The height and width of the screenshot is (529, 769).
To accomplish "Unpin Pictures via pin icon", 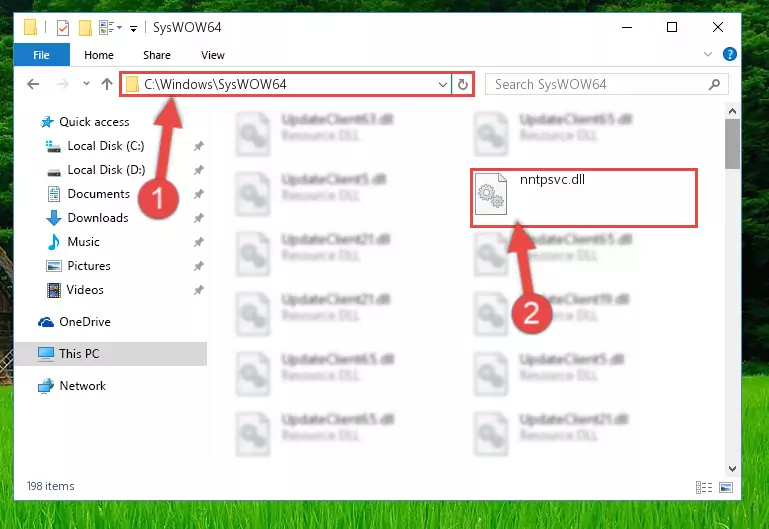I will [x=198, y=266].
